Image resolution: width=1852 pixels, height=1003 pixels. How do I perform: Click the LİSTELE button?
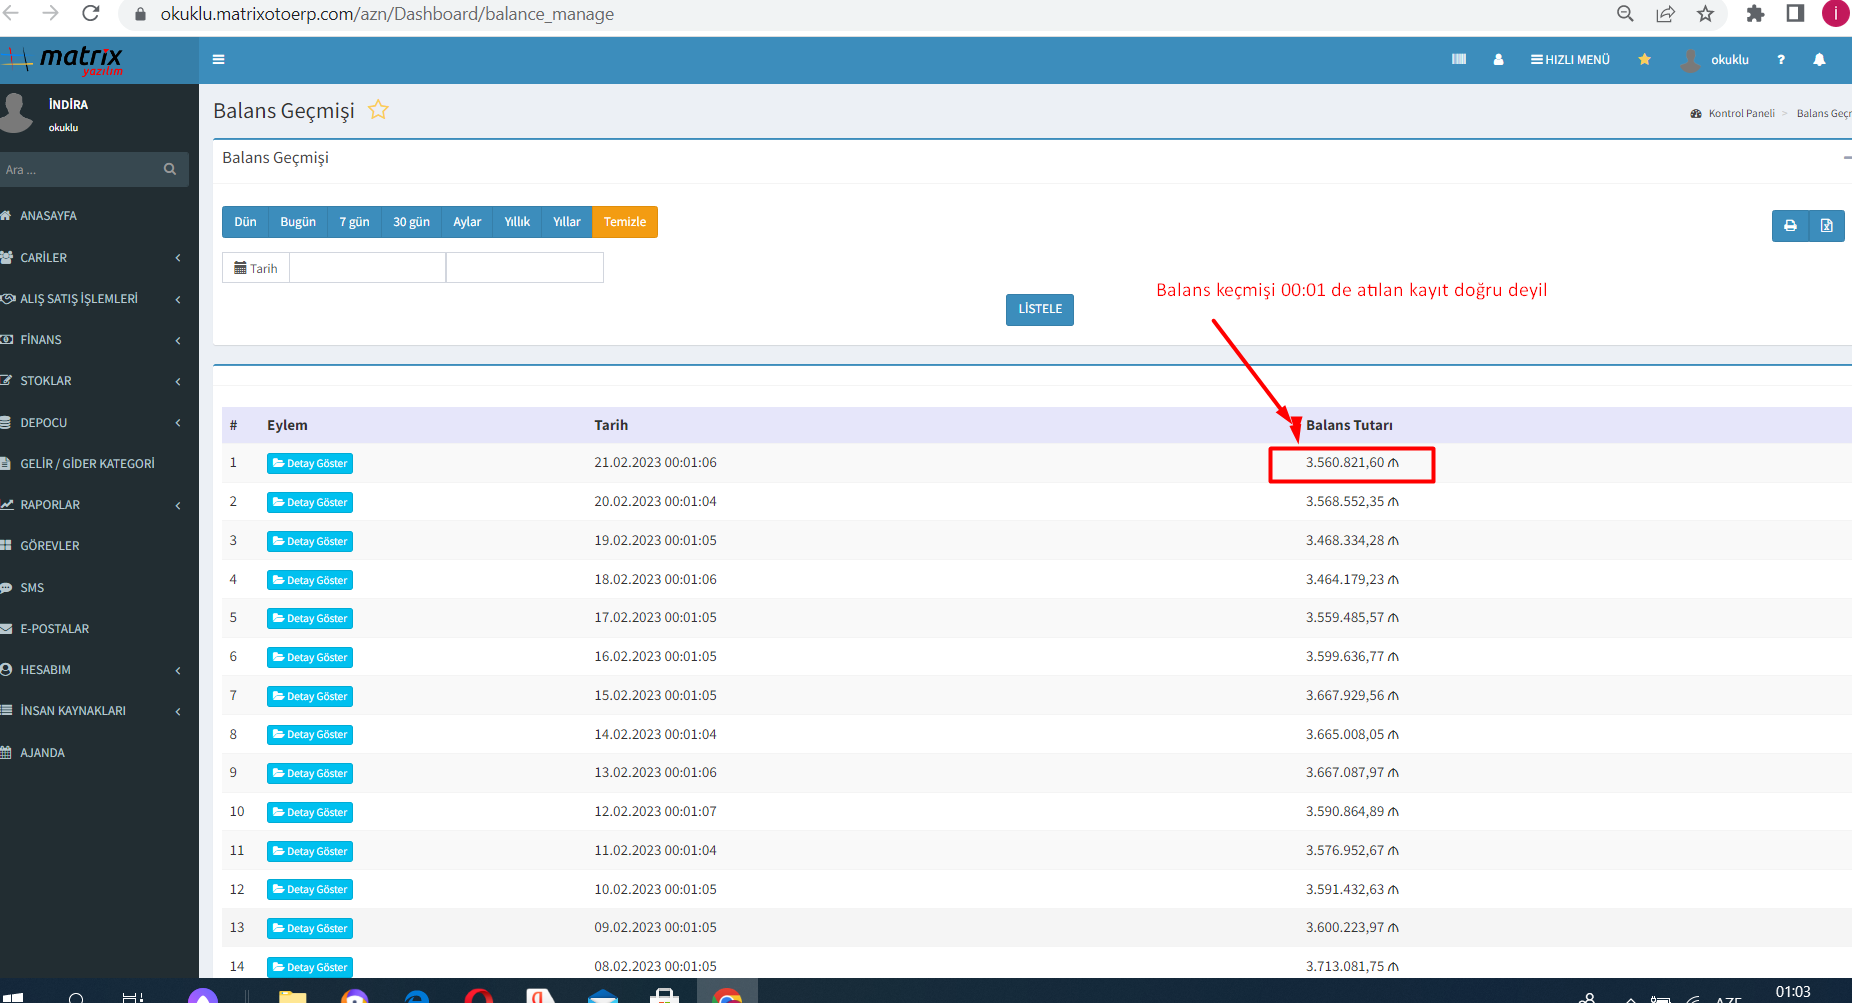[x=1039, y=309]
